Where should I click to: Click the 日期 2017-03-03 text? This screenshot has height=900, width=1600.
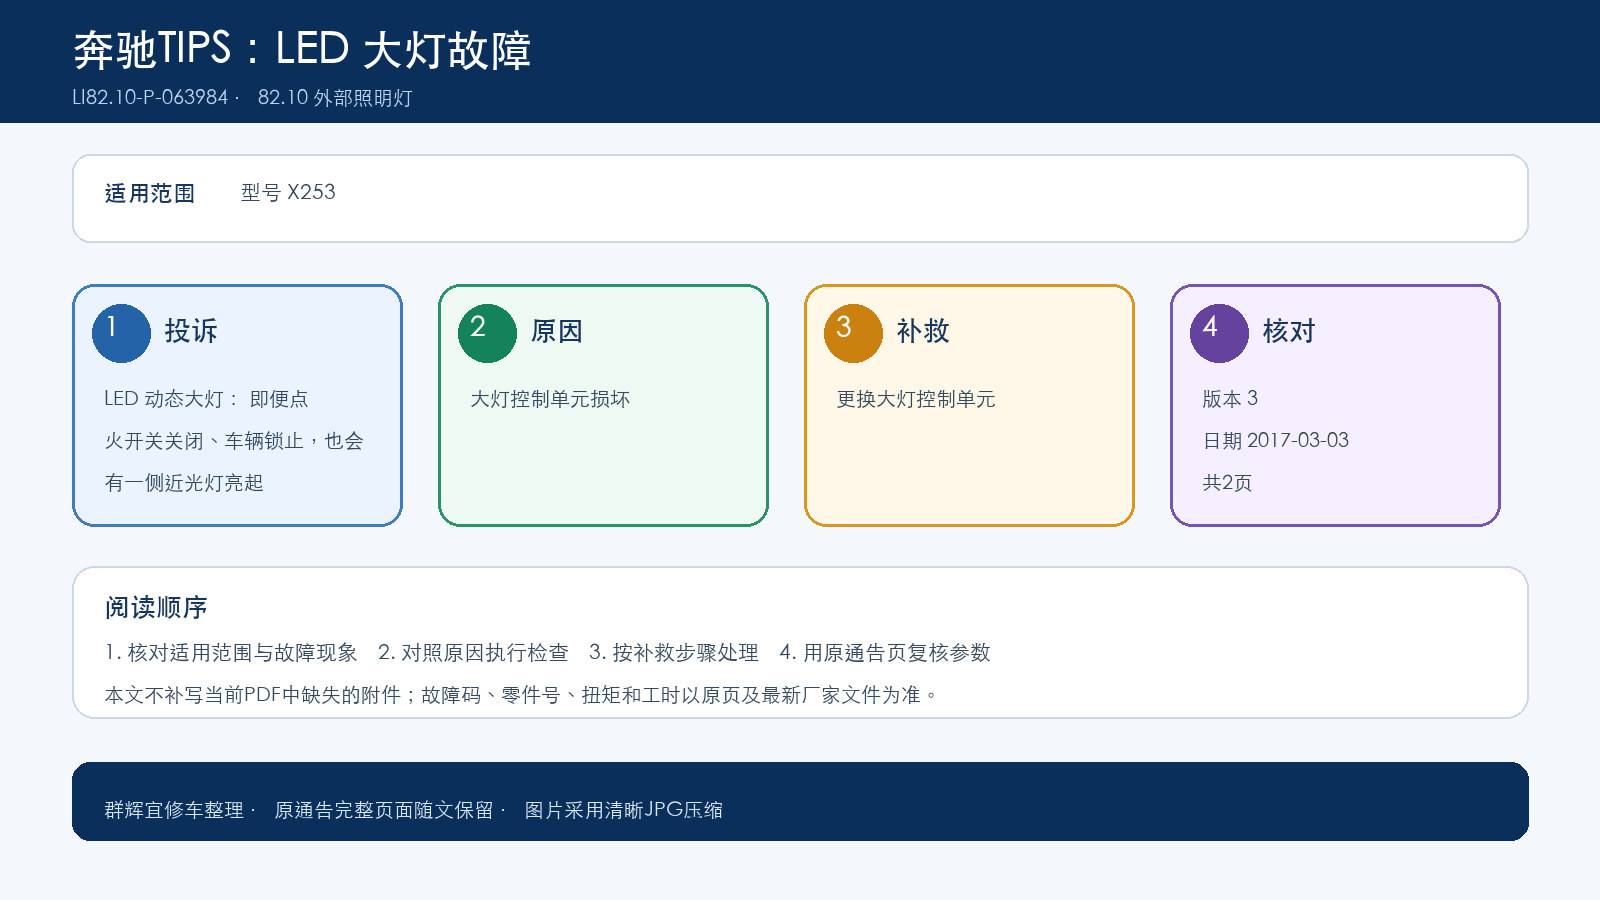point(1275,441)
